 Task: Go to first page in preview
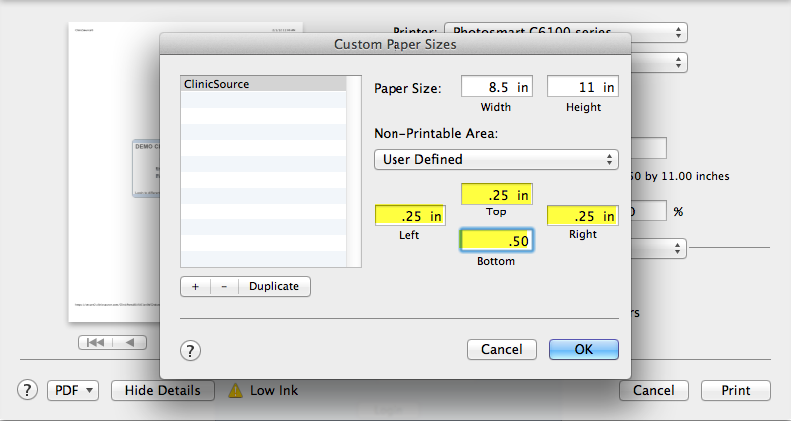click(x=97, y=342)
